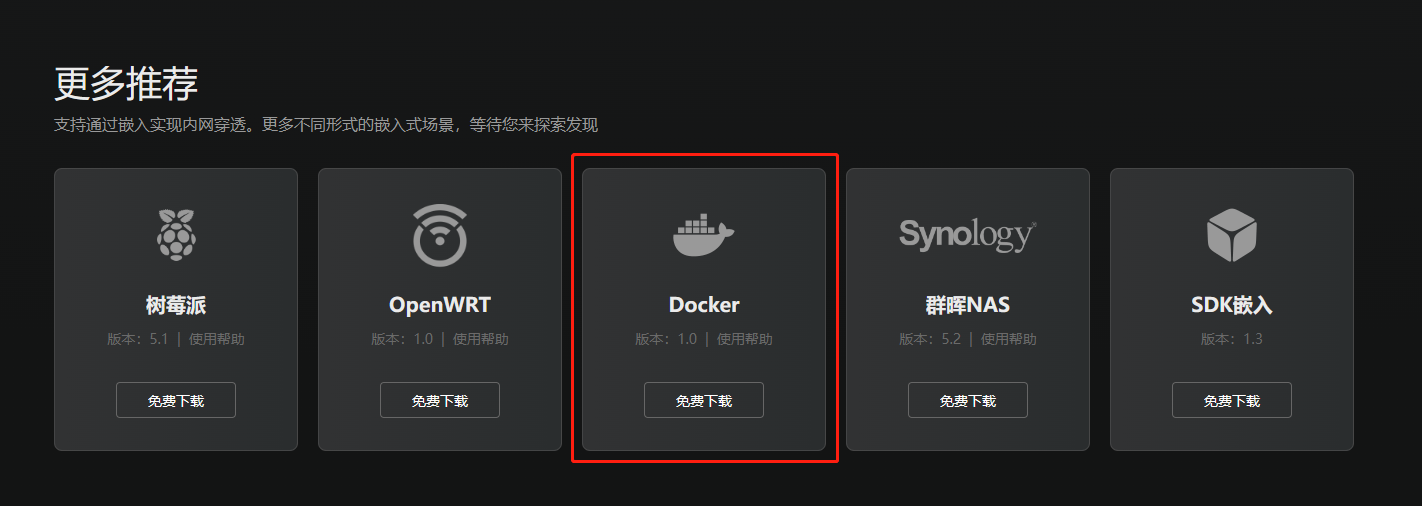Click 免费下载 under Docker
1422x506 pixels.
click(704, 400)
